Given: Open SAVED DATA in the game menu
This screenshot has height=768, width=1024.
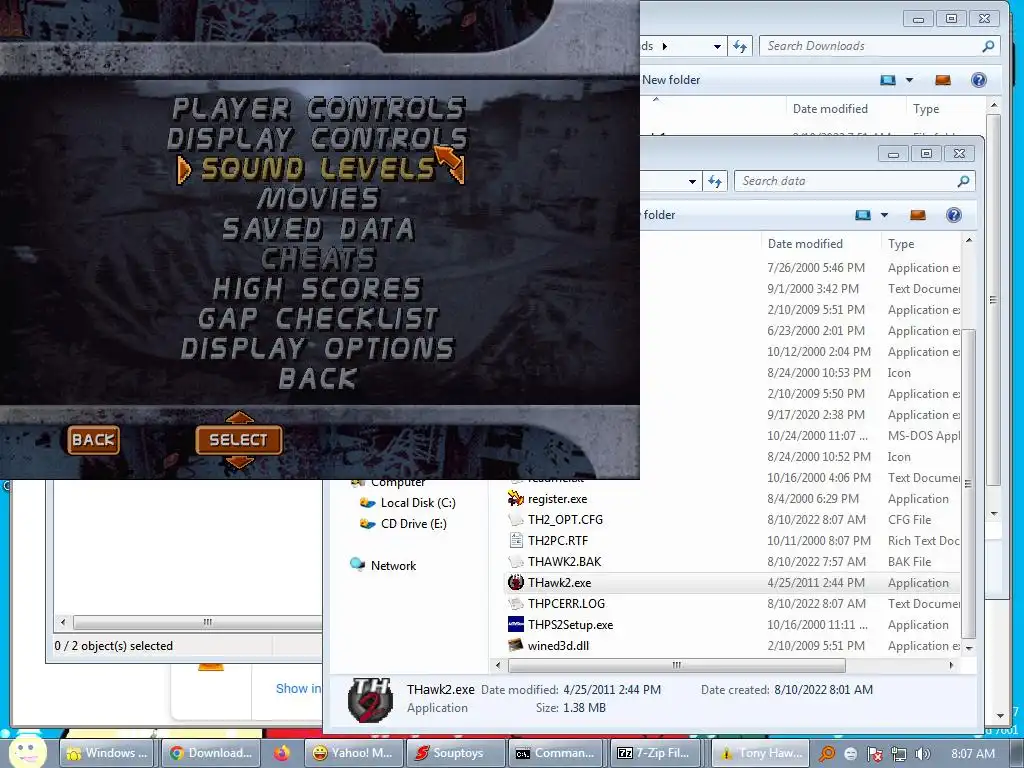Looking at the screenshot, I should pyautogui.click(x=319, y=229).
